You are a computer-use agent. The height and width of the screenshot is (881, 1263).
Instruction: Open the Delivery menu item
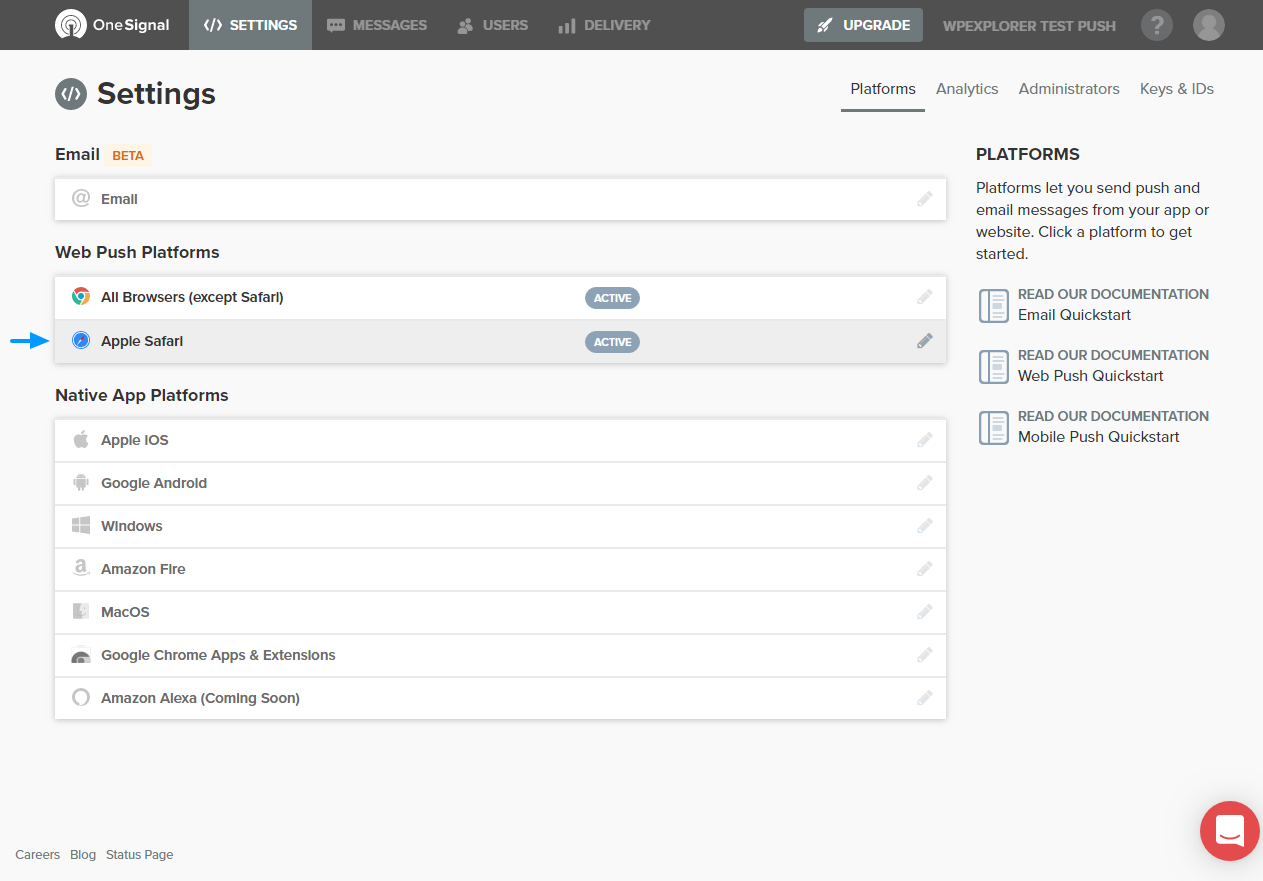[604, 25]
